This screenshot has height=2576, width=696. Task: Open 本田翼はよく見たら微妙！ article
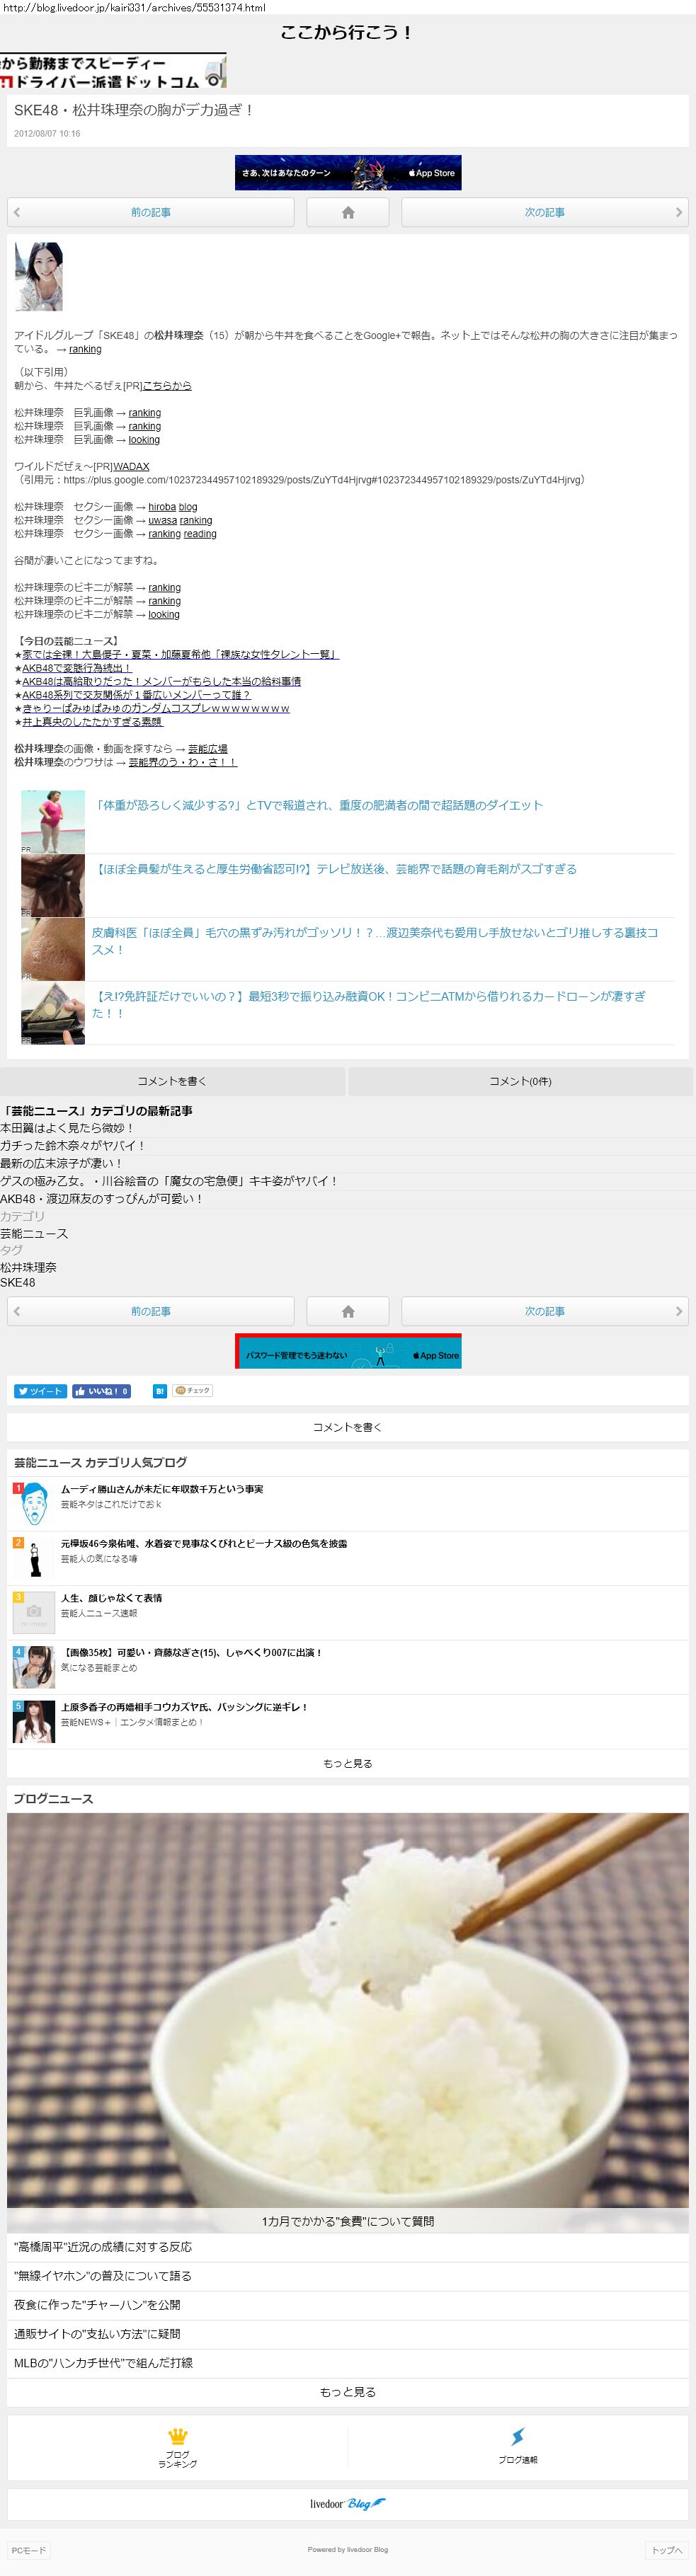[x=67, y=1128]
